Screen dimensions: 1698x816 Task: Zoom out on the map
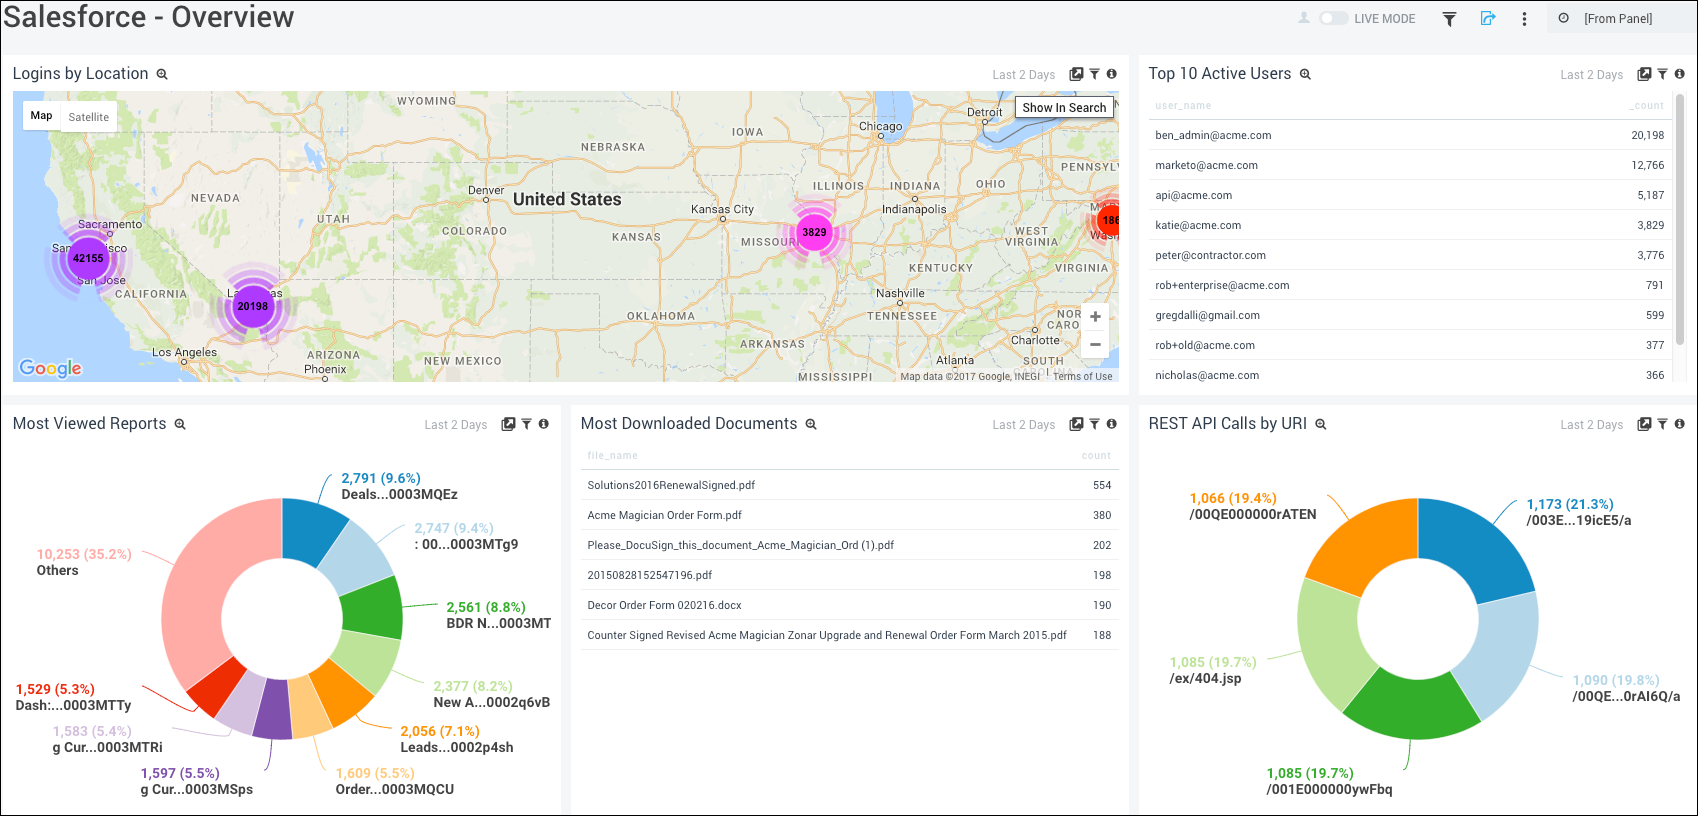[1095, 344]
